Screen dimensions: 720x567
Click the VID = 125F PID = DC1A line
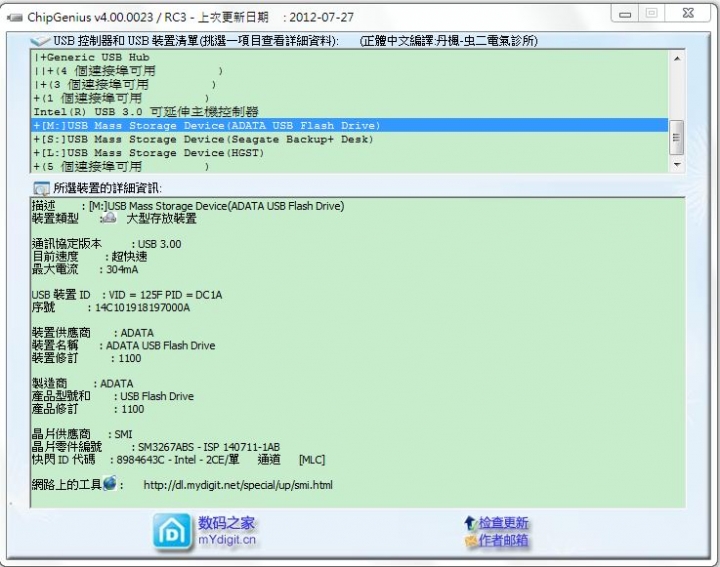(x=127, y=295)
